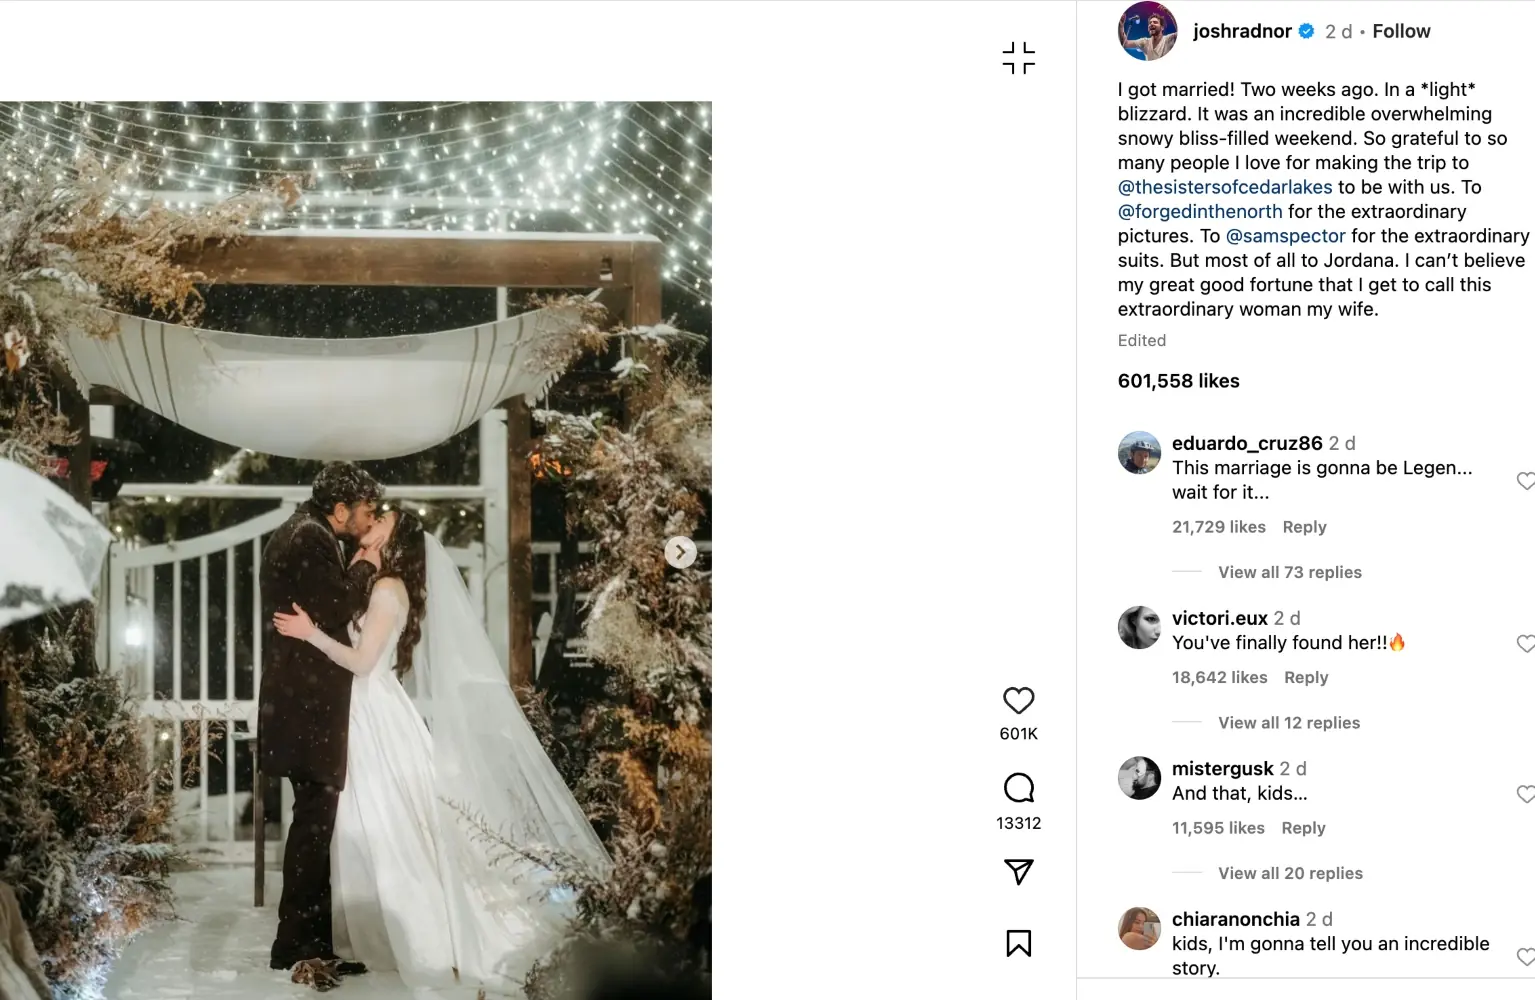Save the post with bookmark icon
The image size is (1535, 1000).
click(x=1018, y=943)
